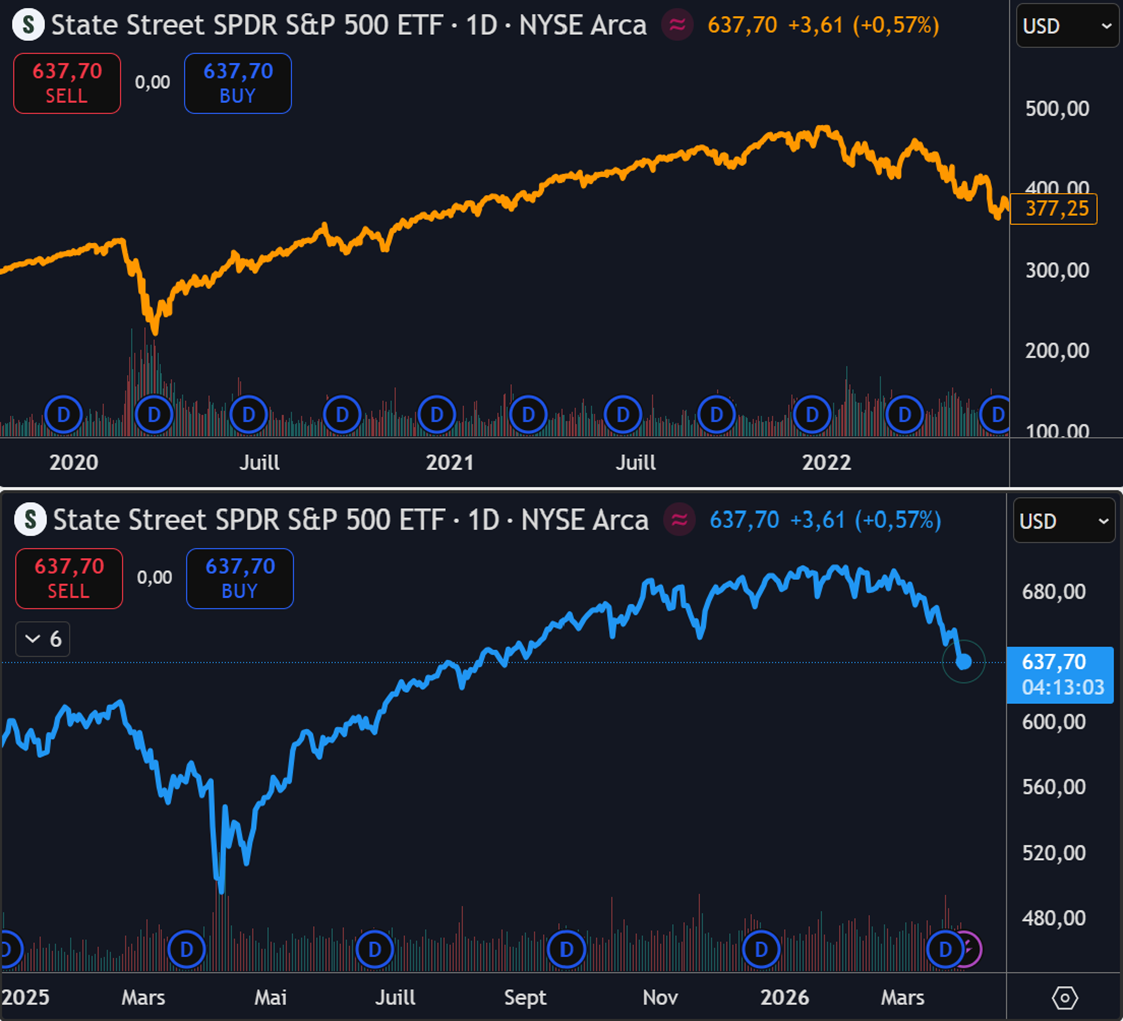This screenshot has height=1021, width=1123.
Task: Click the blue BUY 637,70 button, orange chart
Action: pyautogui.click(x=238, y=83)
